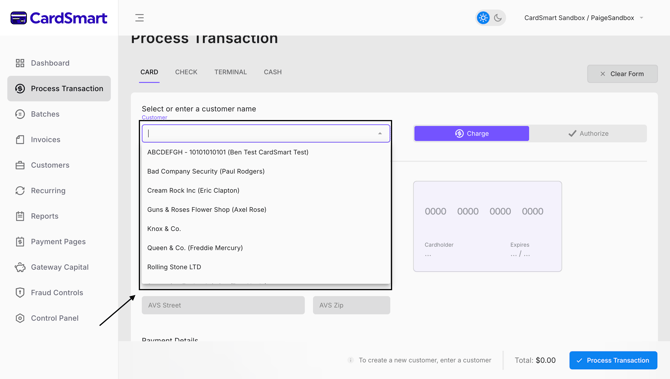Click the Dashboard grid icon
This screenshot has height=379, width=670.
pyautogui.click(x=20, y=63)
